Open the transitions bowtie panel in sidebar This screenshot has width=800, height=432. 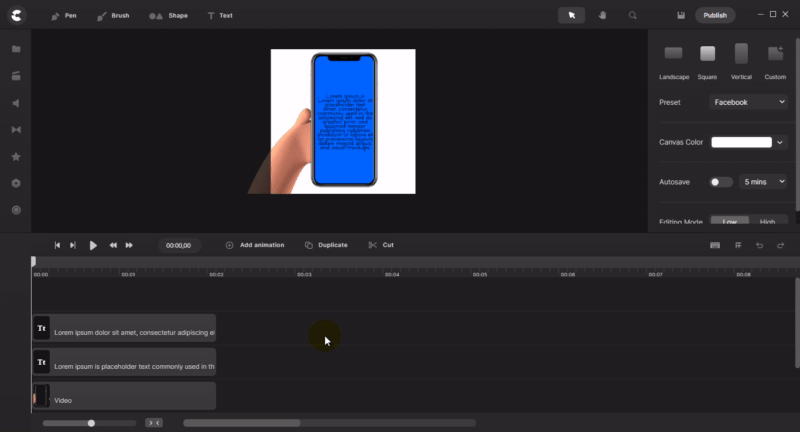pos(16,130)
